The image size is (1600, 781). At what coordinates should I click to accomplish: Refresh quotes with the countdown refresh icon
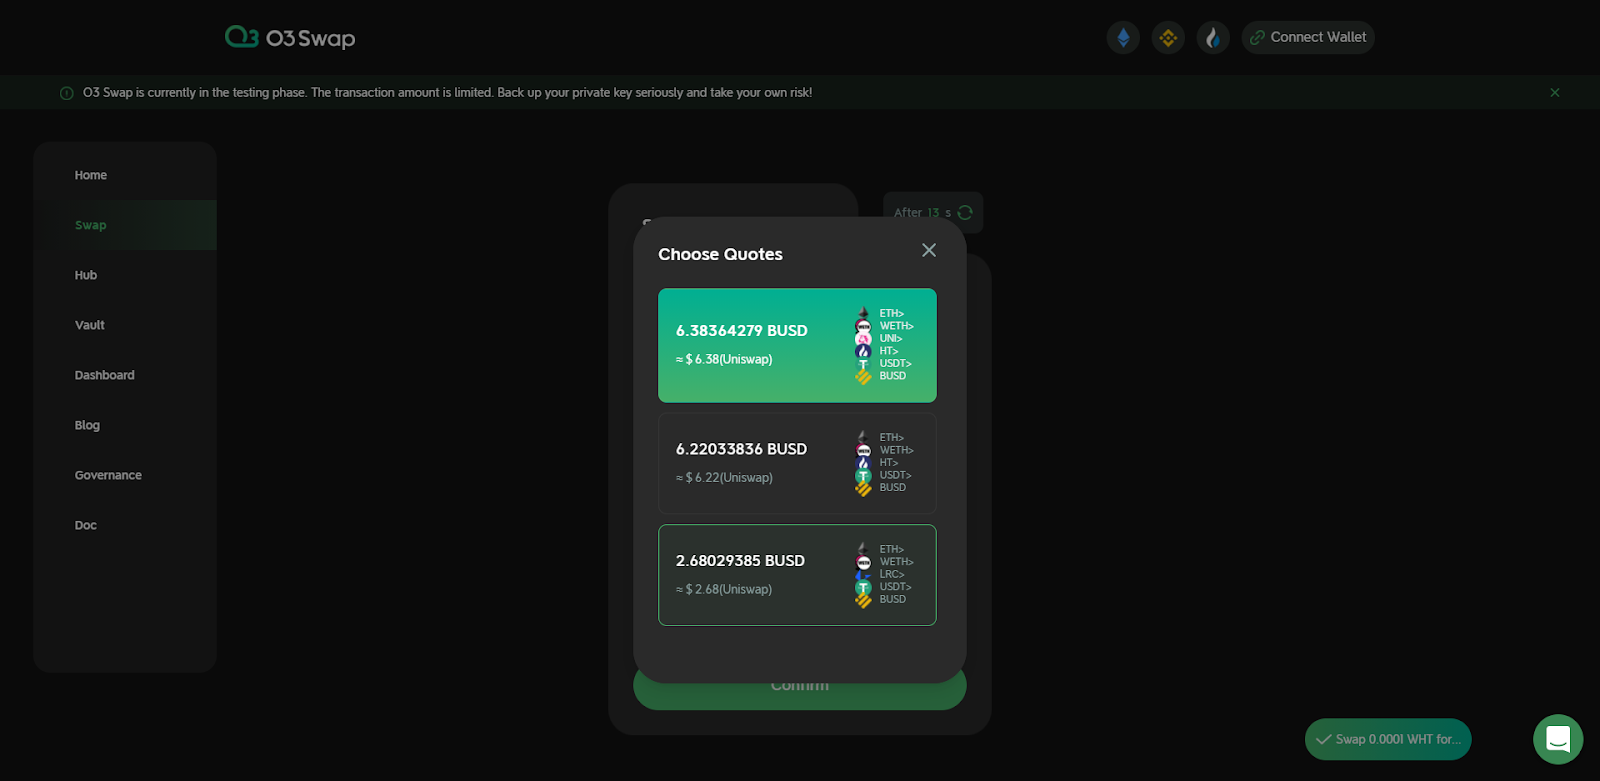965,212
